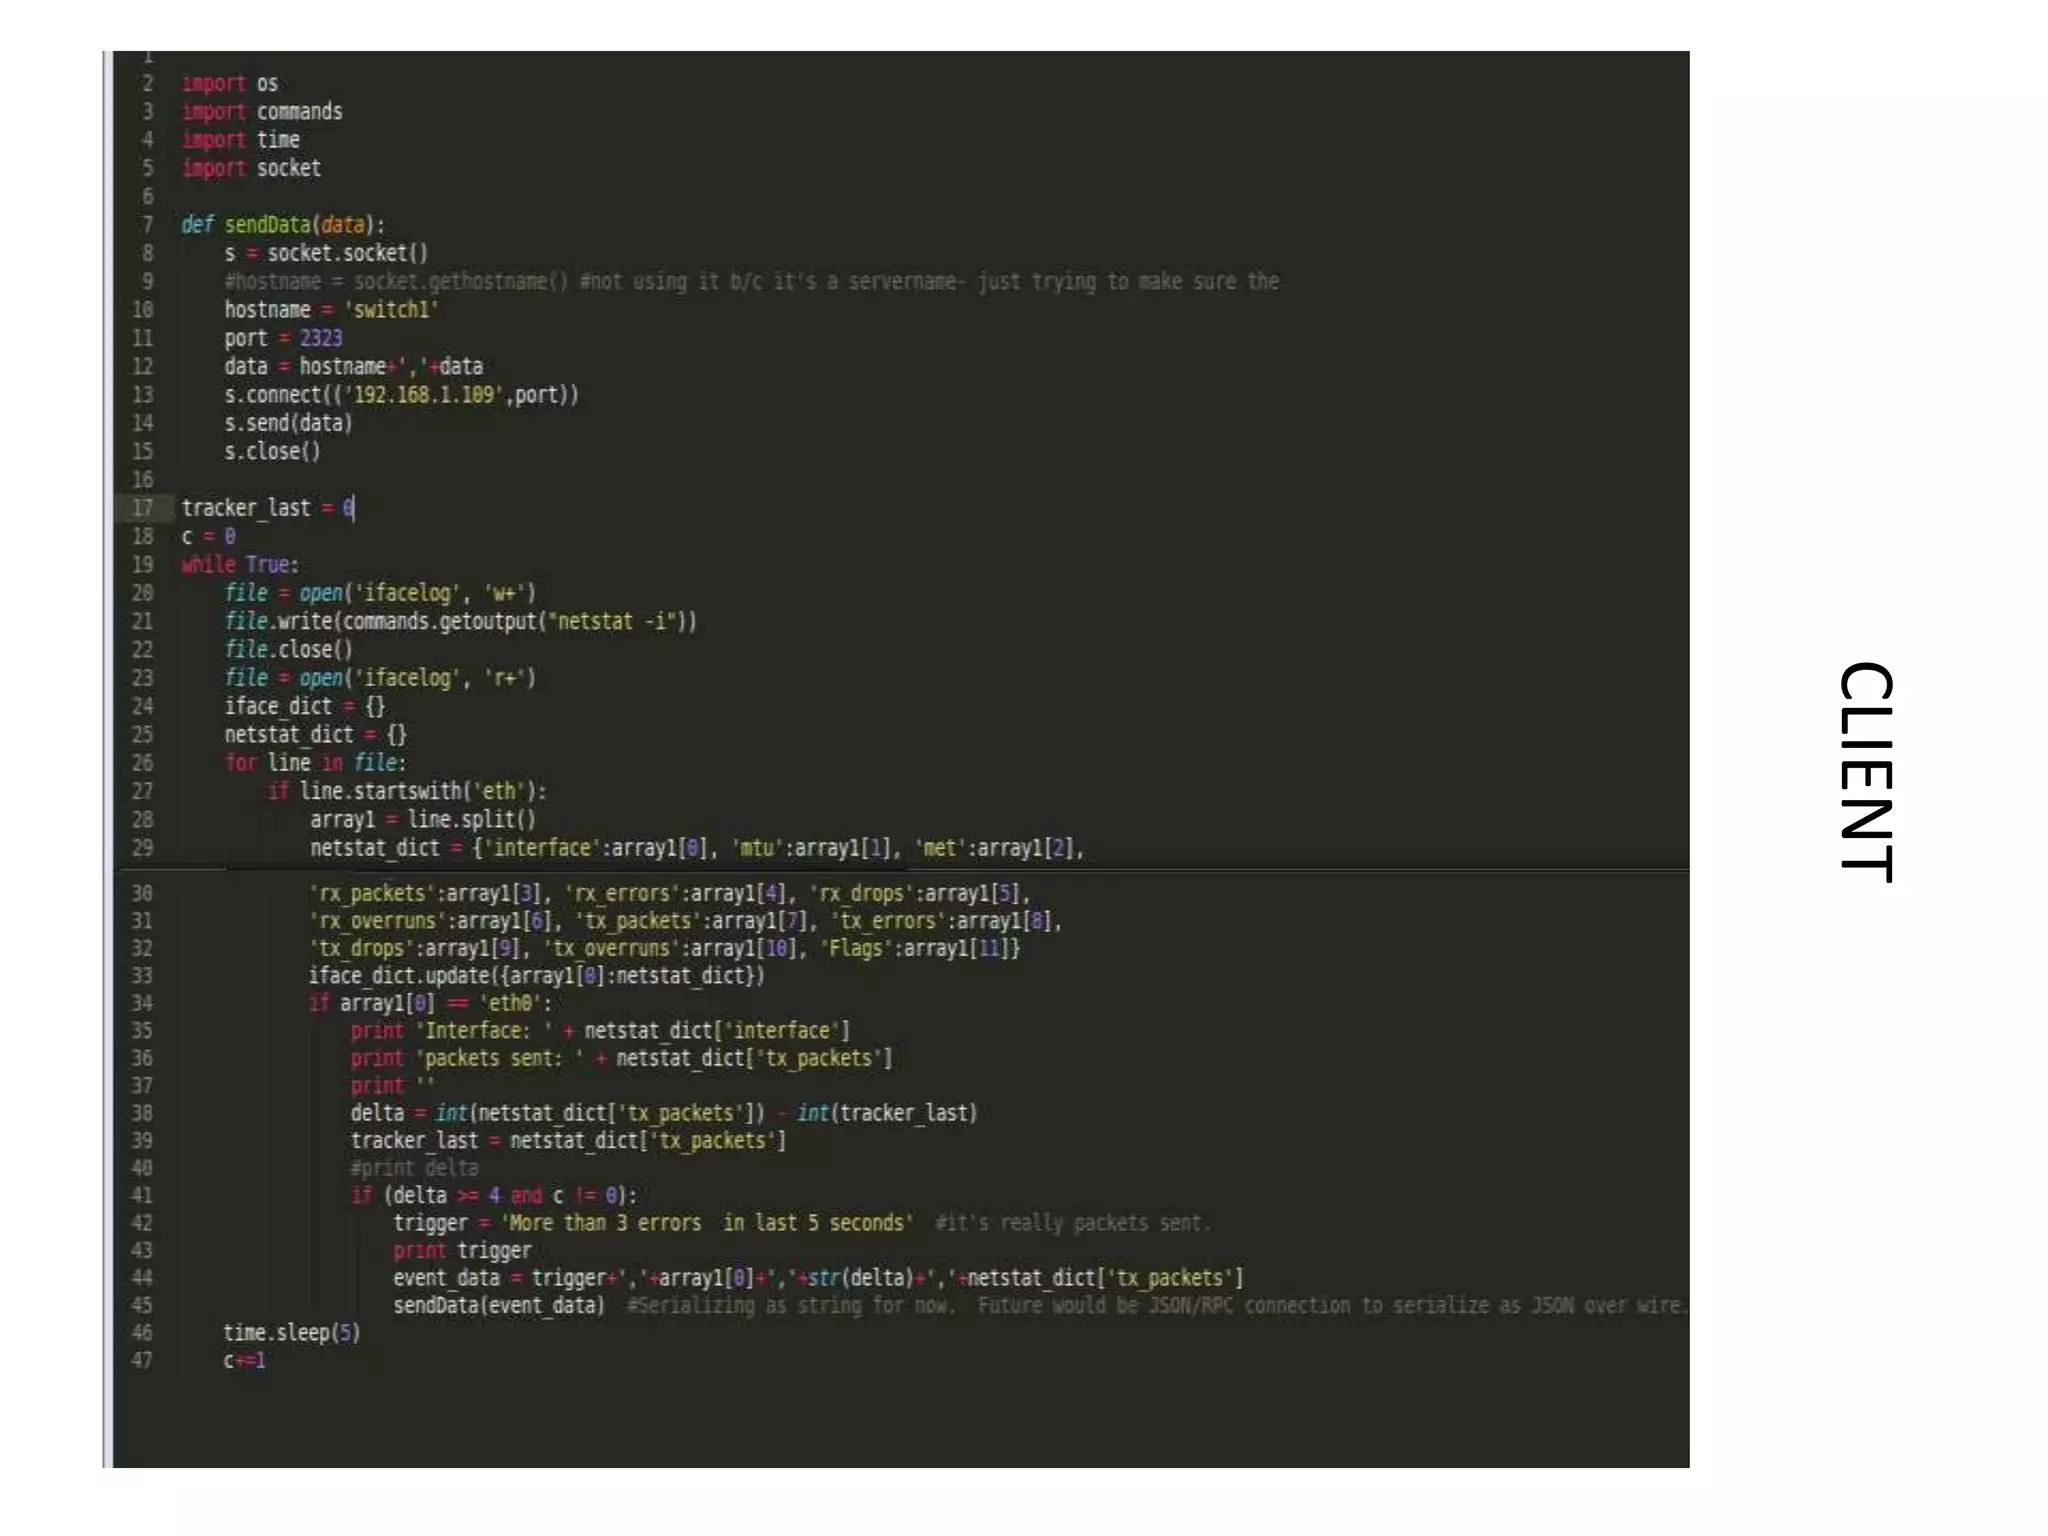2048x1536 pixels.
Task: Click the sendData(event_data) call
Action: pyautogui.click(x=499, y=1306)
